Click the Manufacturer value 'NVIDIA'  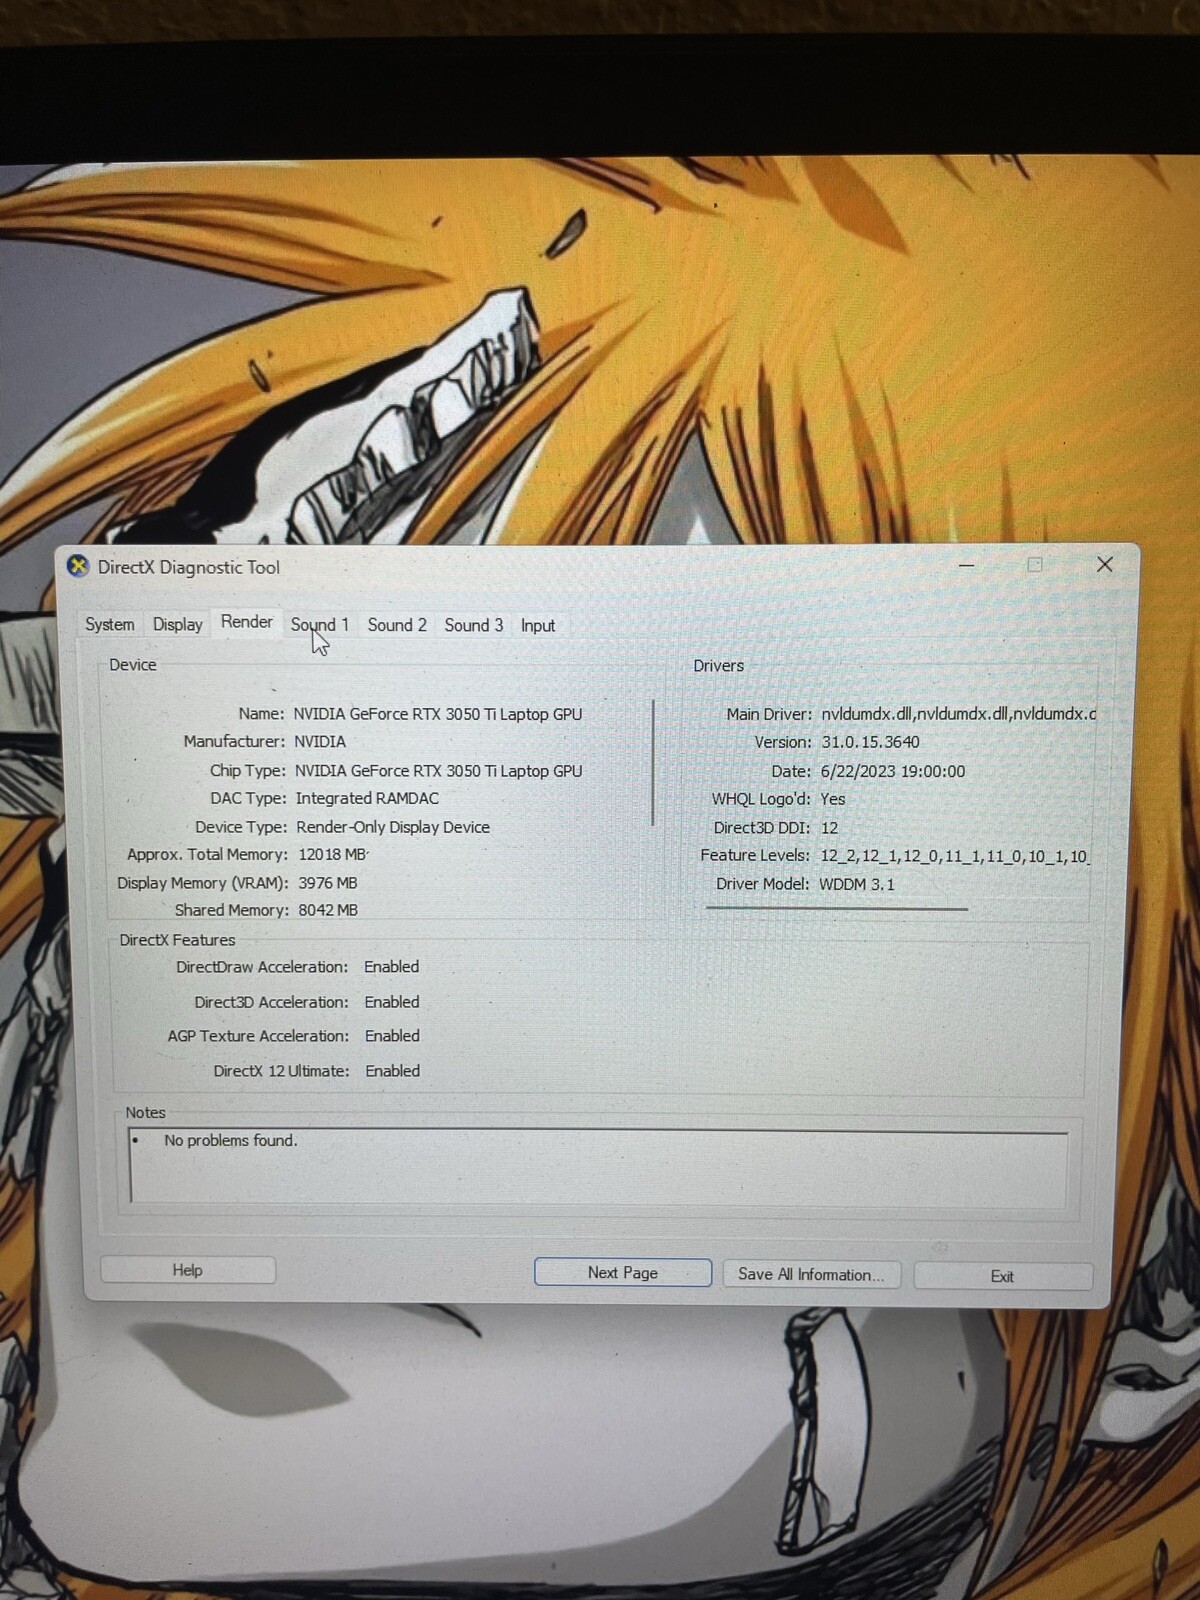tap(320, 742)
